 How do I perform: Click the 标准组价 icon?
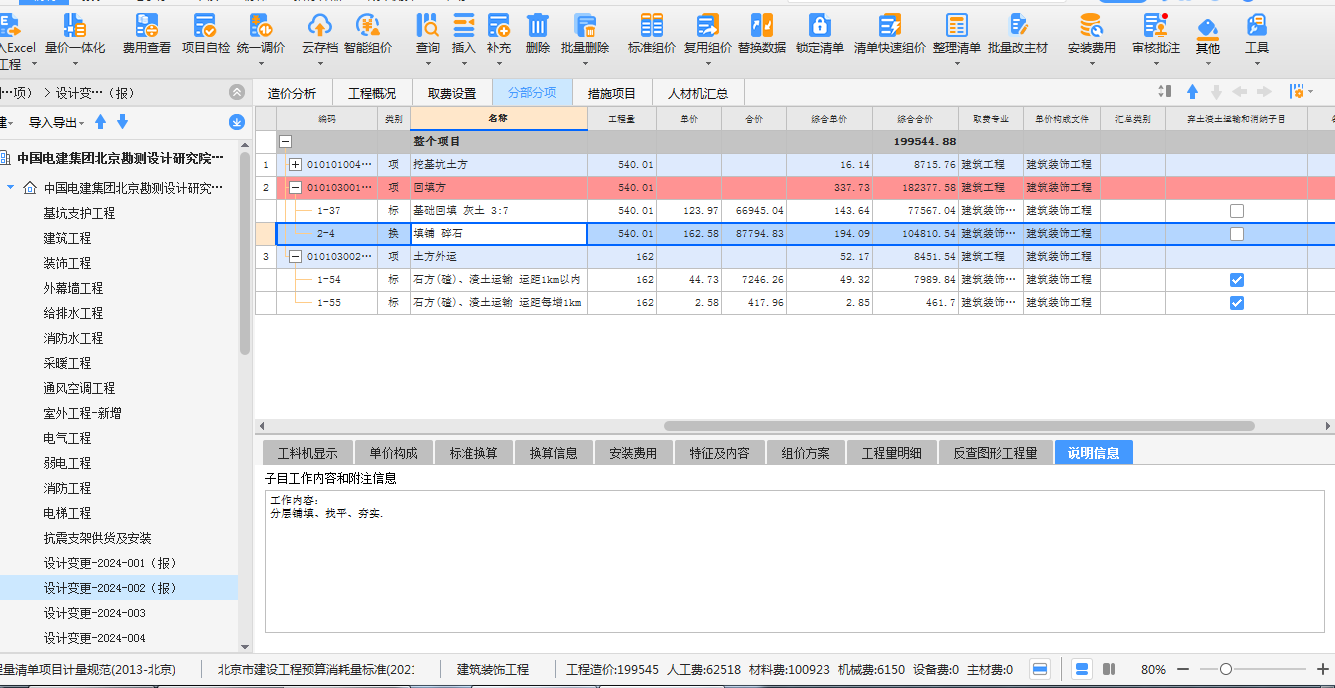[652, 27]
